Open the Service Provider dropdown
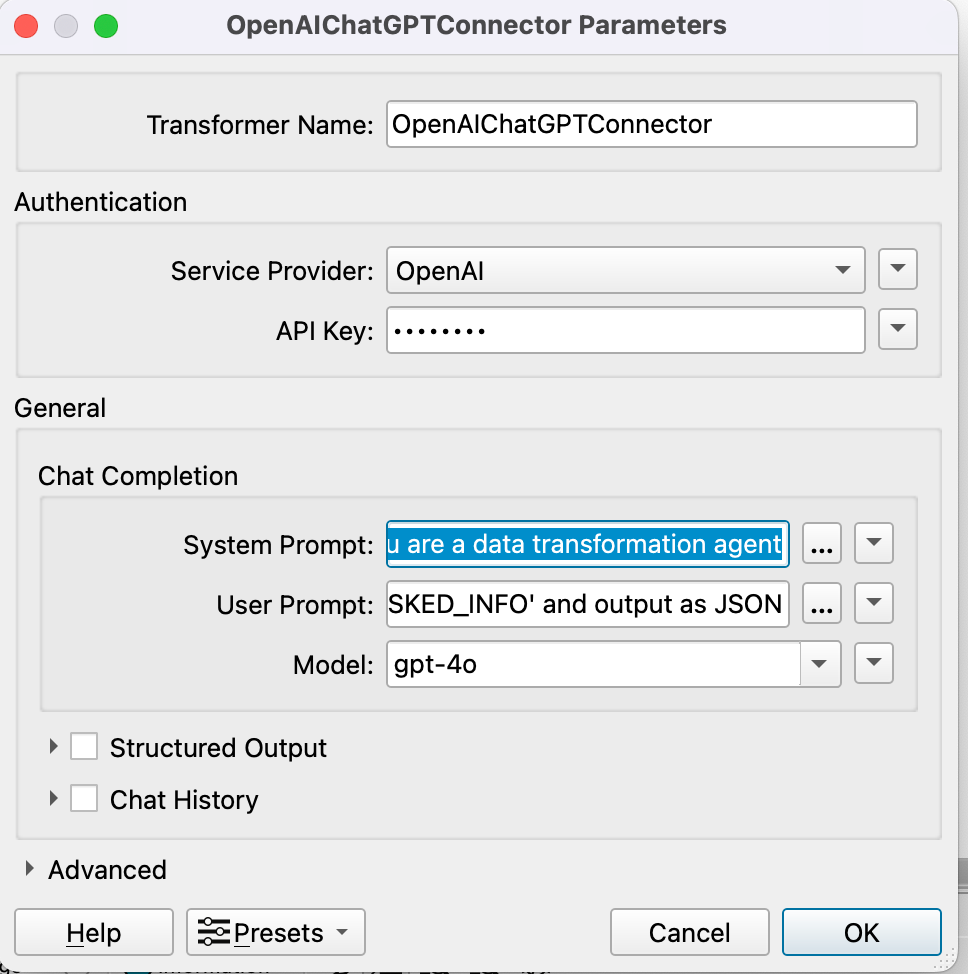The image size is (968, 974). [625, 270]
